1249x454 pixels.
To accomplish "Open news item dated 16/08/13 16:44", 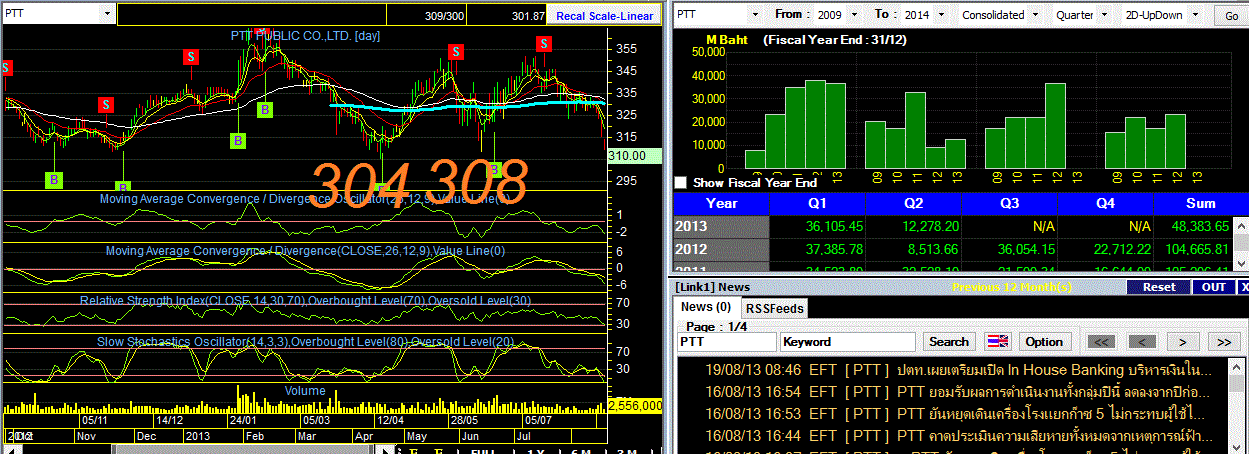I will [x=956, y=434].
